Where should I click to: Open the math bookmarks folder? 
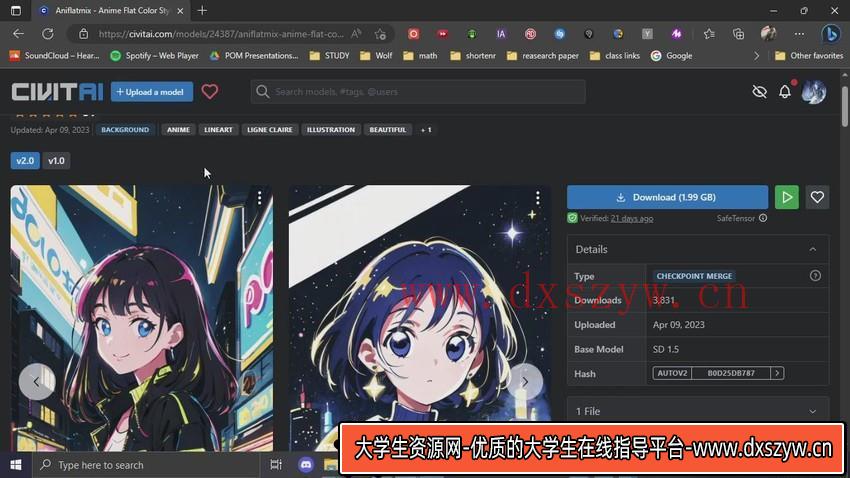(421, 56)
